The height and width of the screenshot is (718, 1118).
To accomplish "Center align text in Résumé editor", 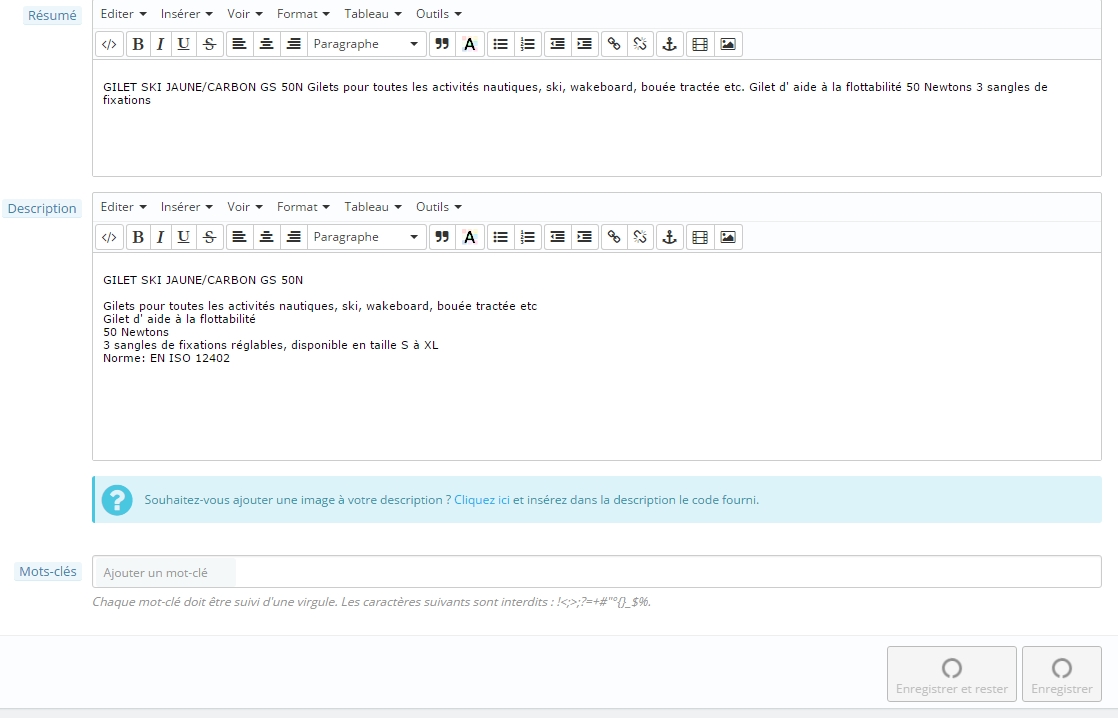I will (267, 44).
